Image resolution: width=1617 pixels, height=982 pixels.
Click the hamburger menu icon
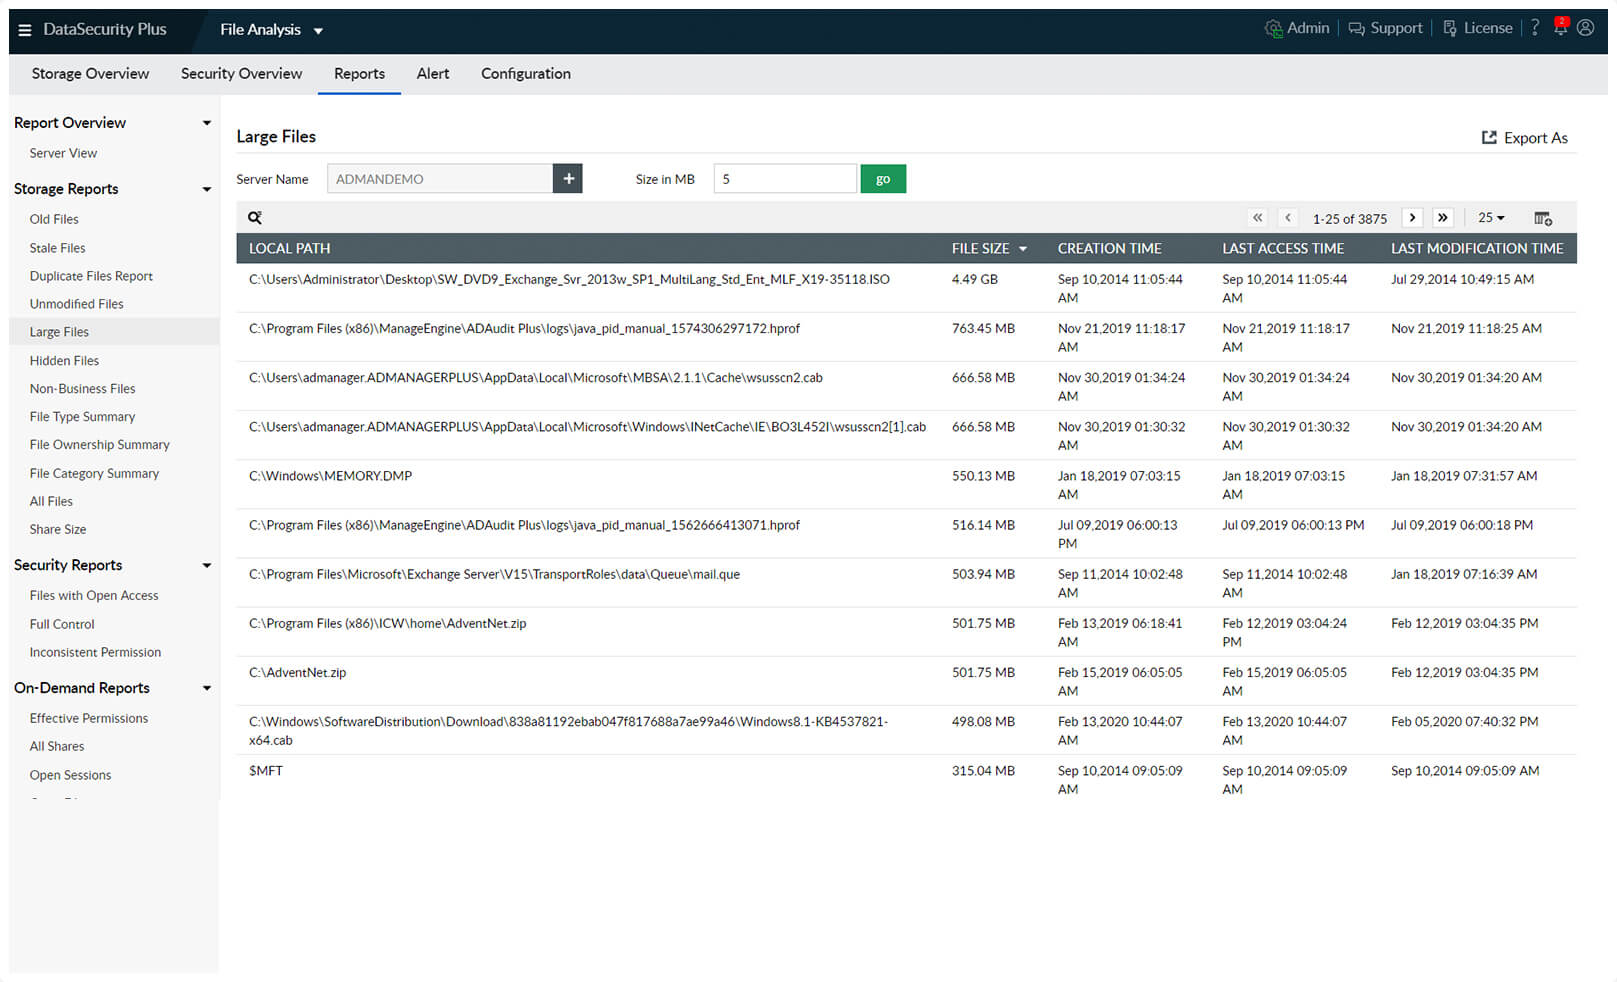click(x=25, y=30)
